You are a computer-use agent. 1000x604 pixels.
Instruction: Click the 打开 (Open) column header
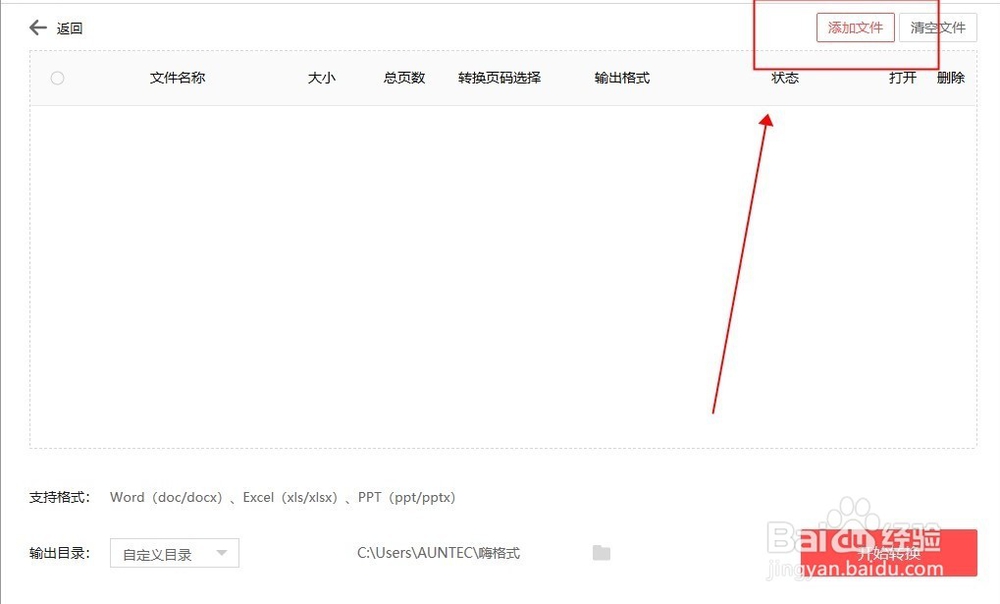(x=902, y=78)
